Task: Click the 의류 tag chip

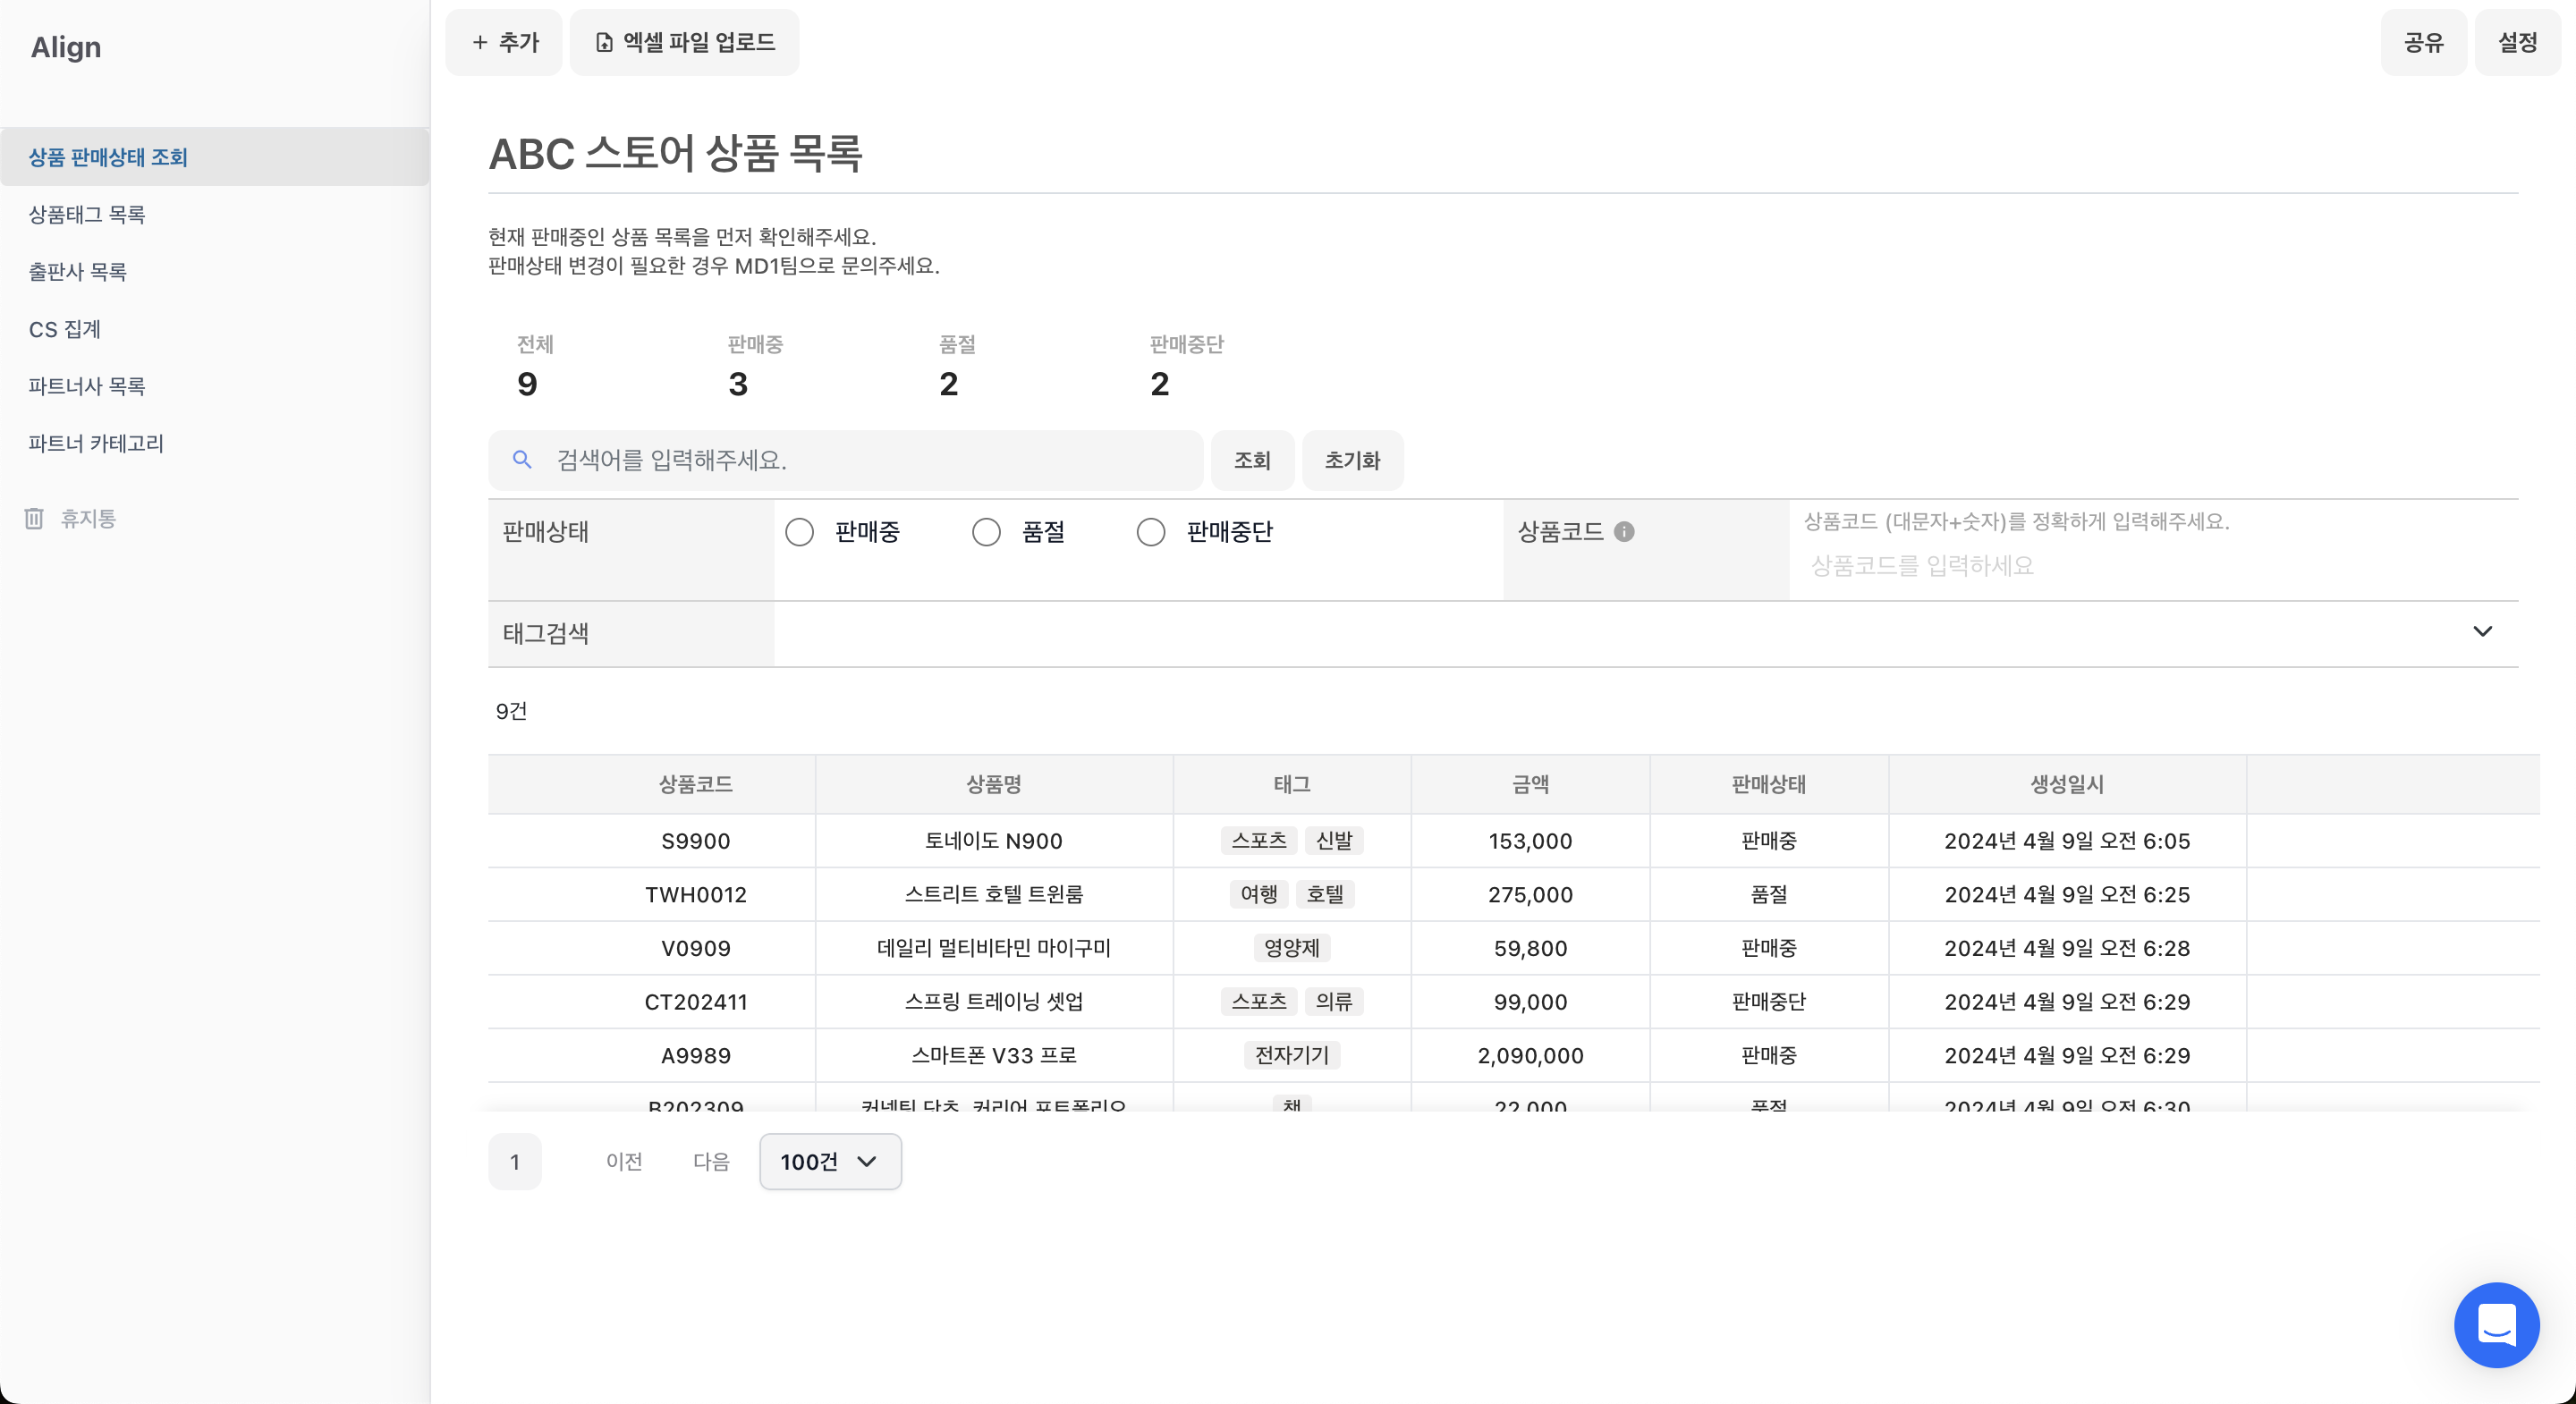Action: 1334,1002
